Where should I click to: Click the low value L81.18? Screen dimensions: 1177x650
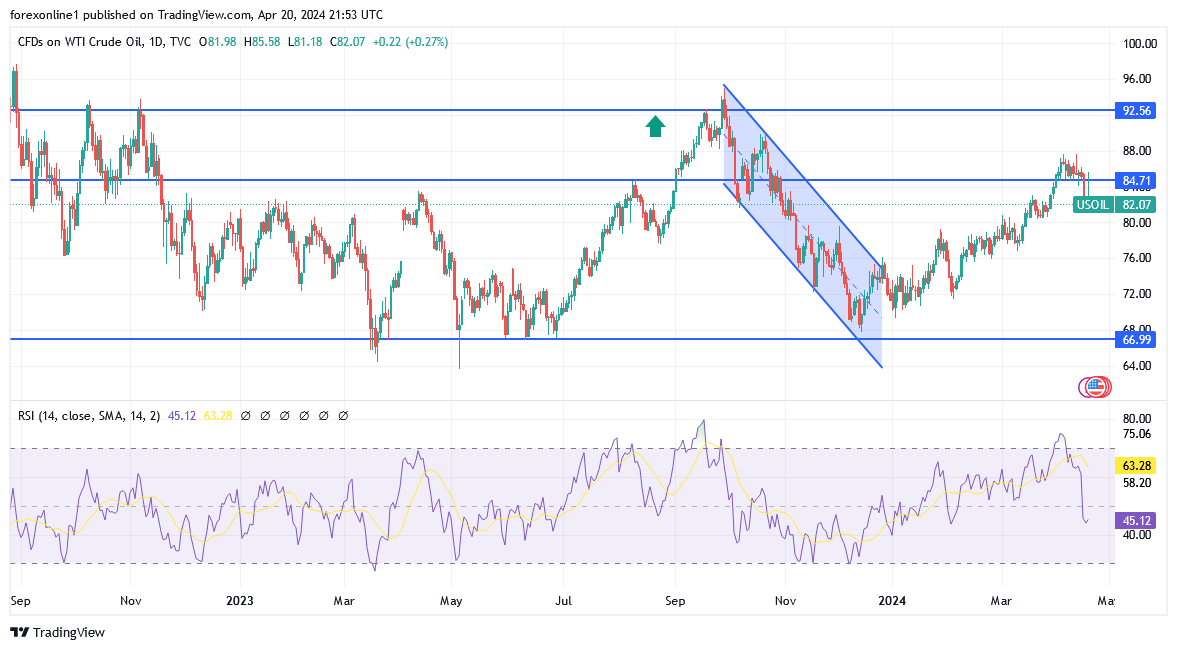[x=305, y=42]
